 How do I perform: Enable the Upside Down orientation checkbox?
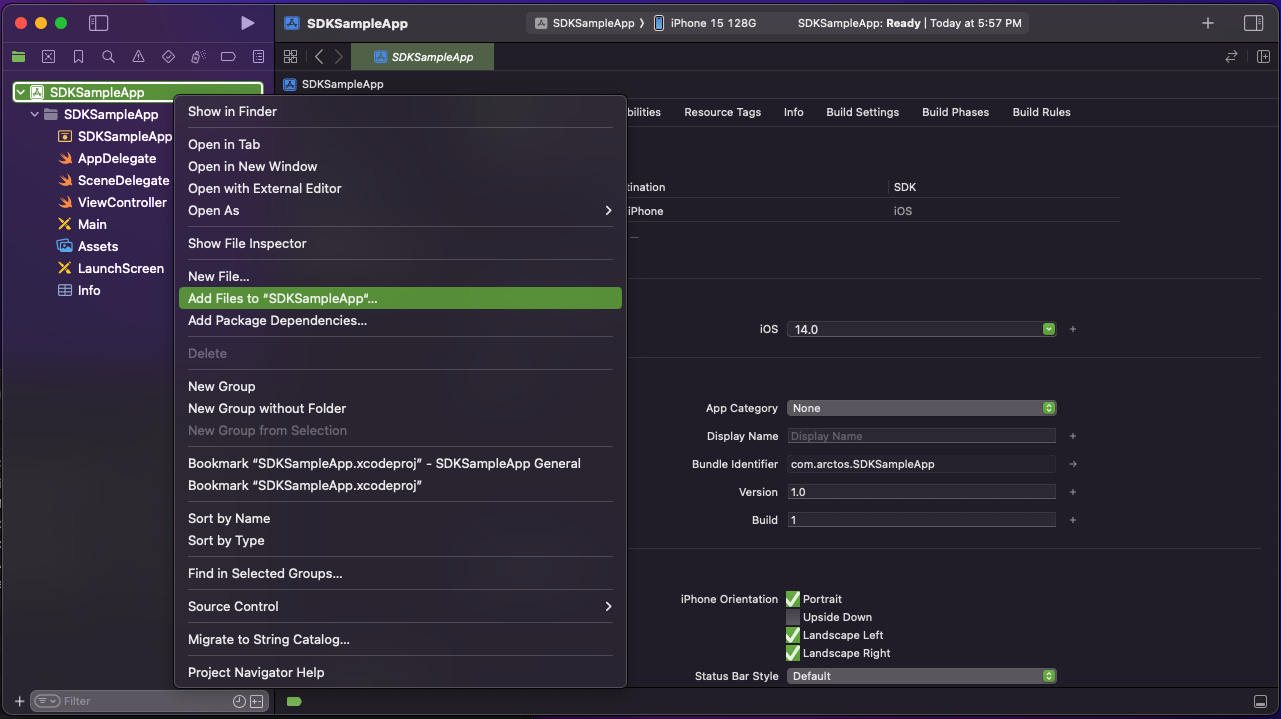point(793,617)
